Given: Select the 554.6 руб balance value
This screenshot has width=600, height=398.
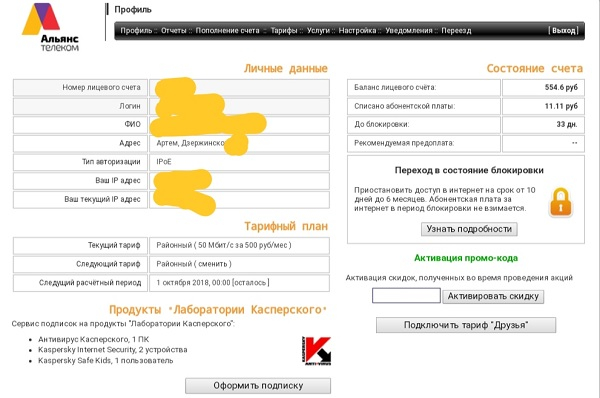Looking at the screenshot, I should click(561, 87).
